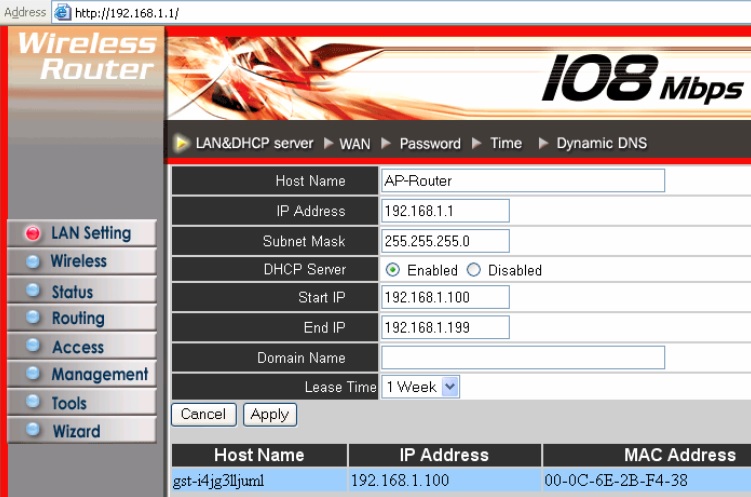Click the Internet Explorer page icon in address bar

tap(62, 12)
